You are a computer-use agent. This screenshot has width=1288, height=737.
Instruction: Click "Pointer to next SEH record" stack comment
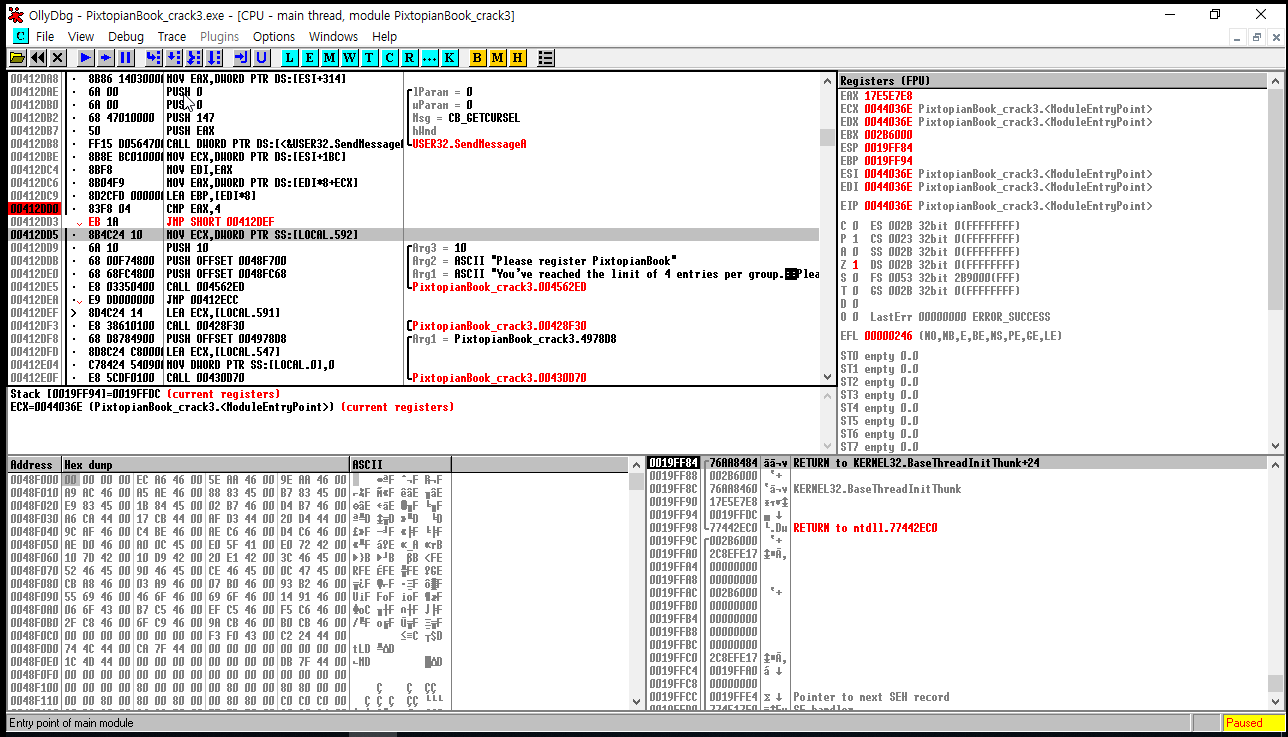871,697
